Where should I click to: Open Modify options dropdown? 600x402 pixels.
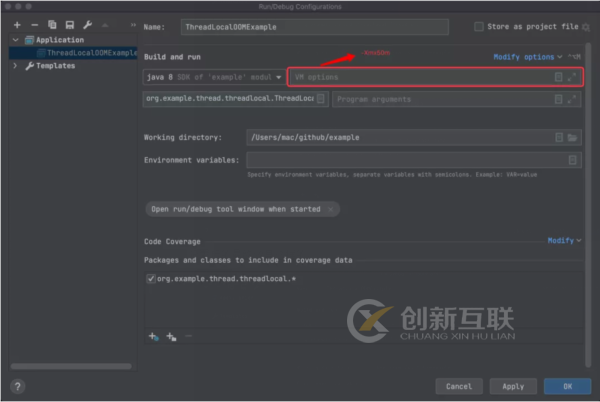coord(527,57)
